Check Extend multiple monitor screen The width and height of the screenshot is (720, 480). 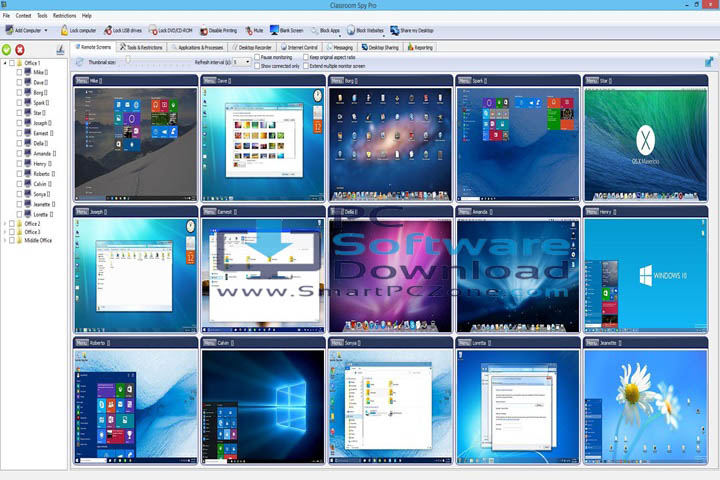pos(306,66)
